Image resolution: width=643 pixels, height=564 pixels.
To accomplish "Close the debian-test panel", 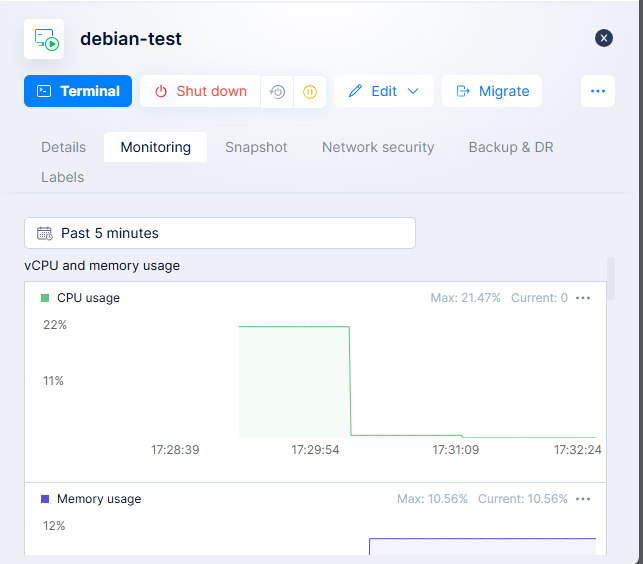I will point(604,38).
